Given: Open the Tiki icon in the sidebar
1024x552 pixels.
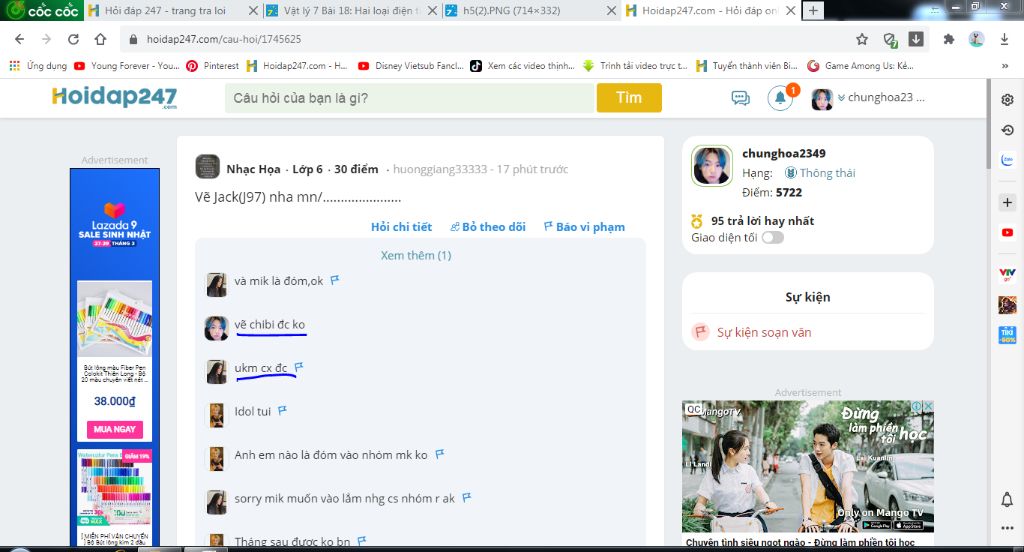Looking at the screenshot, I should (x=1008, y=335).
